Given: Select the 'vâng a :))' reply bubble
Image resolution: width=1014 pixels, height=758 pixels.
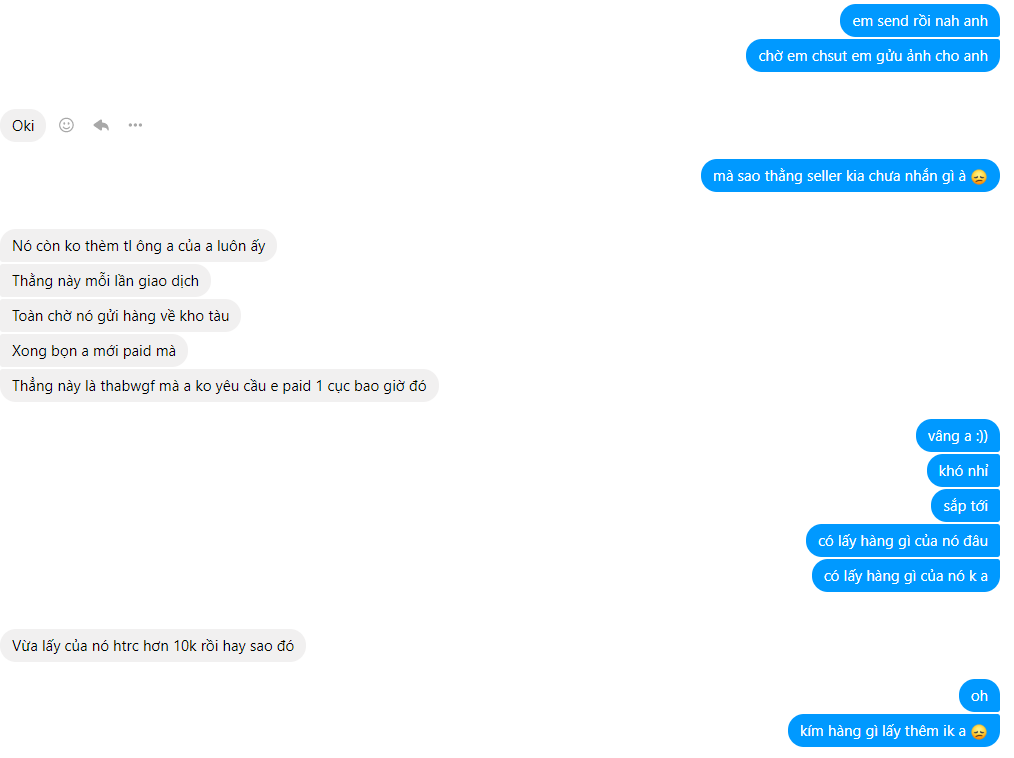Looking at the screenshot, I should point(958,436).
